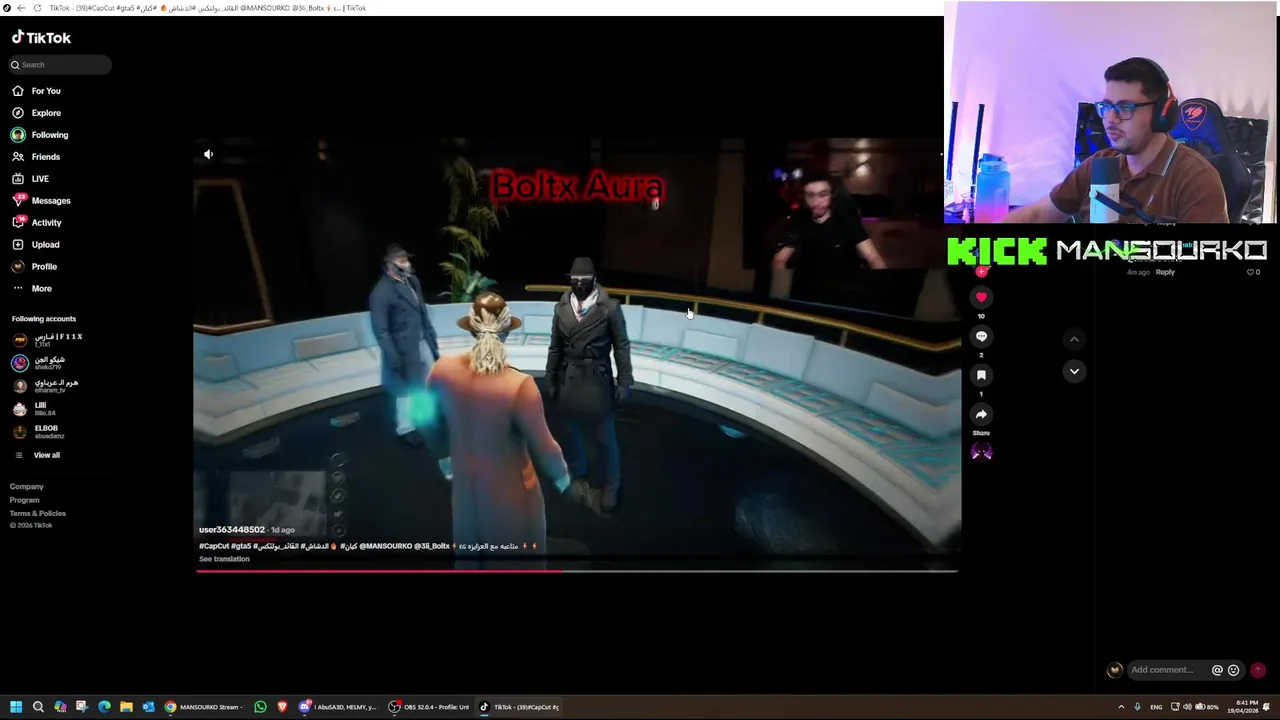Click the #CapCut hashtag in caption
Viewport: 1280px width, 720px height.
(214, 546)
